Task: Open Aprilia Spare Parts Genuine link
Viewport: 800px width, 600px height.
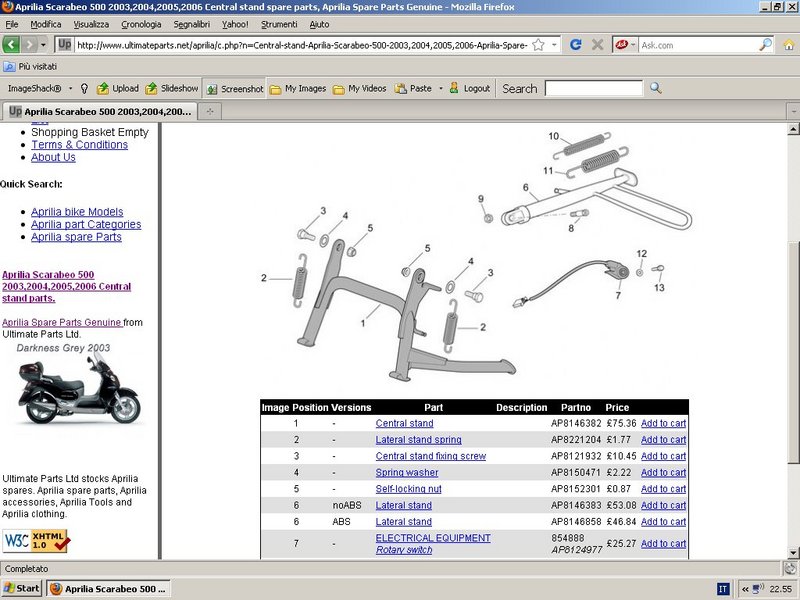Action: (x=62, y=322)
